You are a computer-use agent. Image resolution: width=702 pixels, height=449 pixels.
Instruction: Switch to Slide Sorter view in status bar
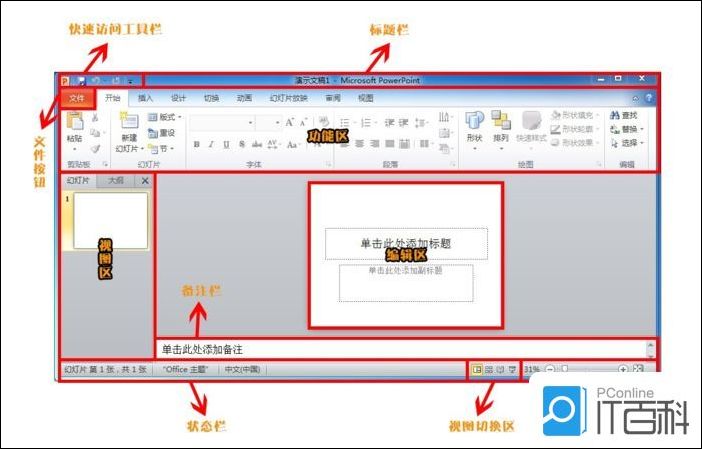click(489, 370)
